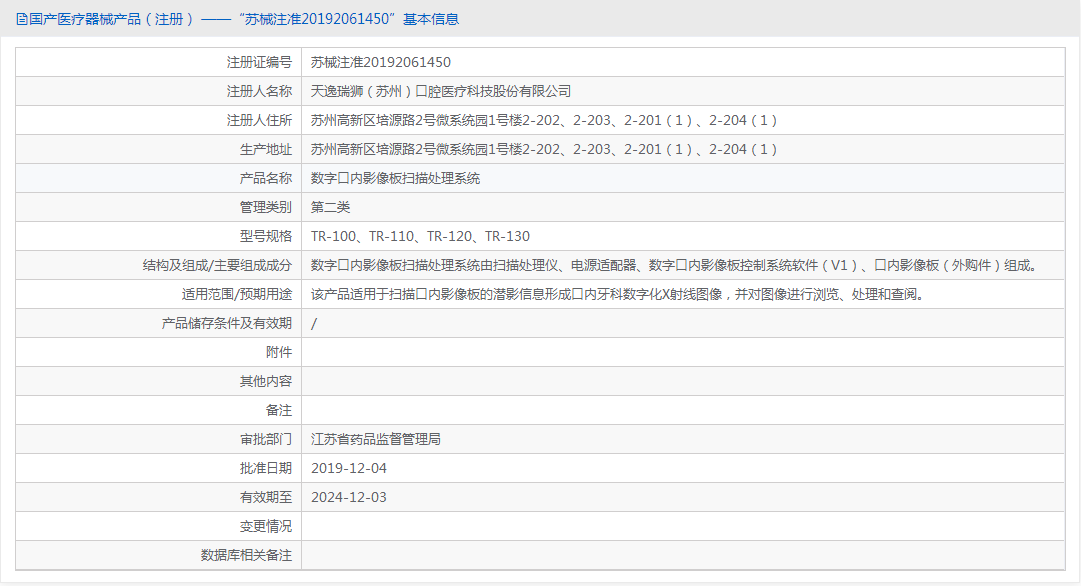The width and height of the screenshot is (1081, 586).
Task: Click the label 注册人名称
Action: tap(259, 91)
